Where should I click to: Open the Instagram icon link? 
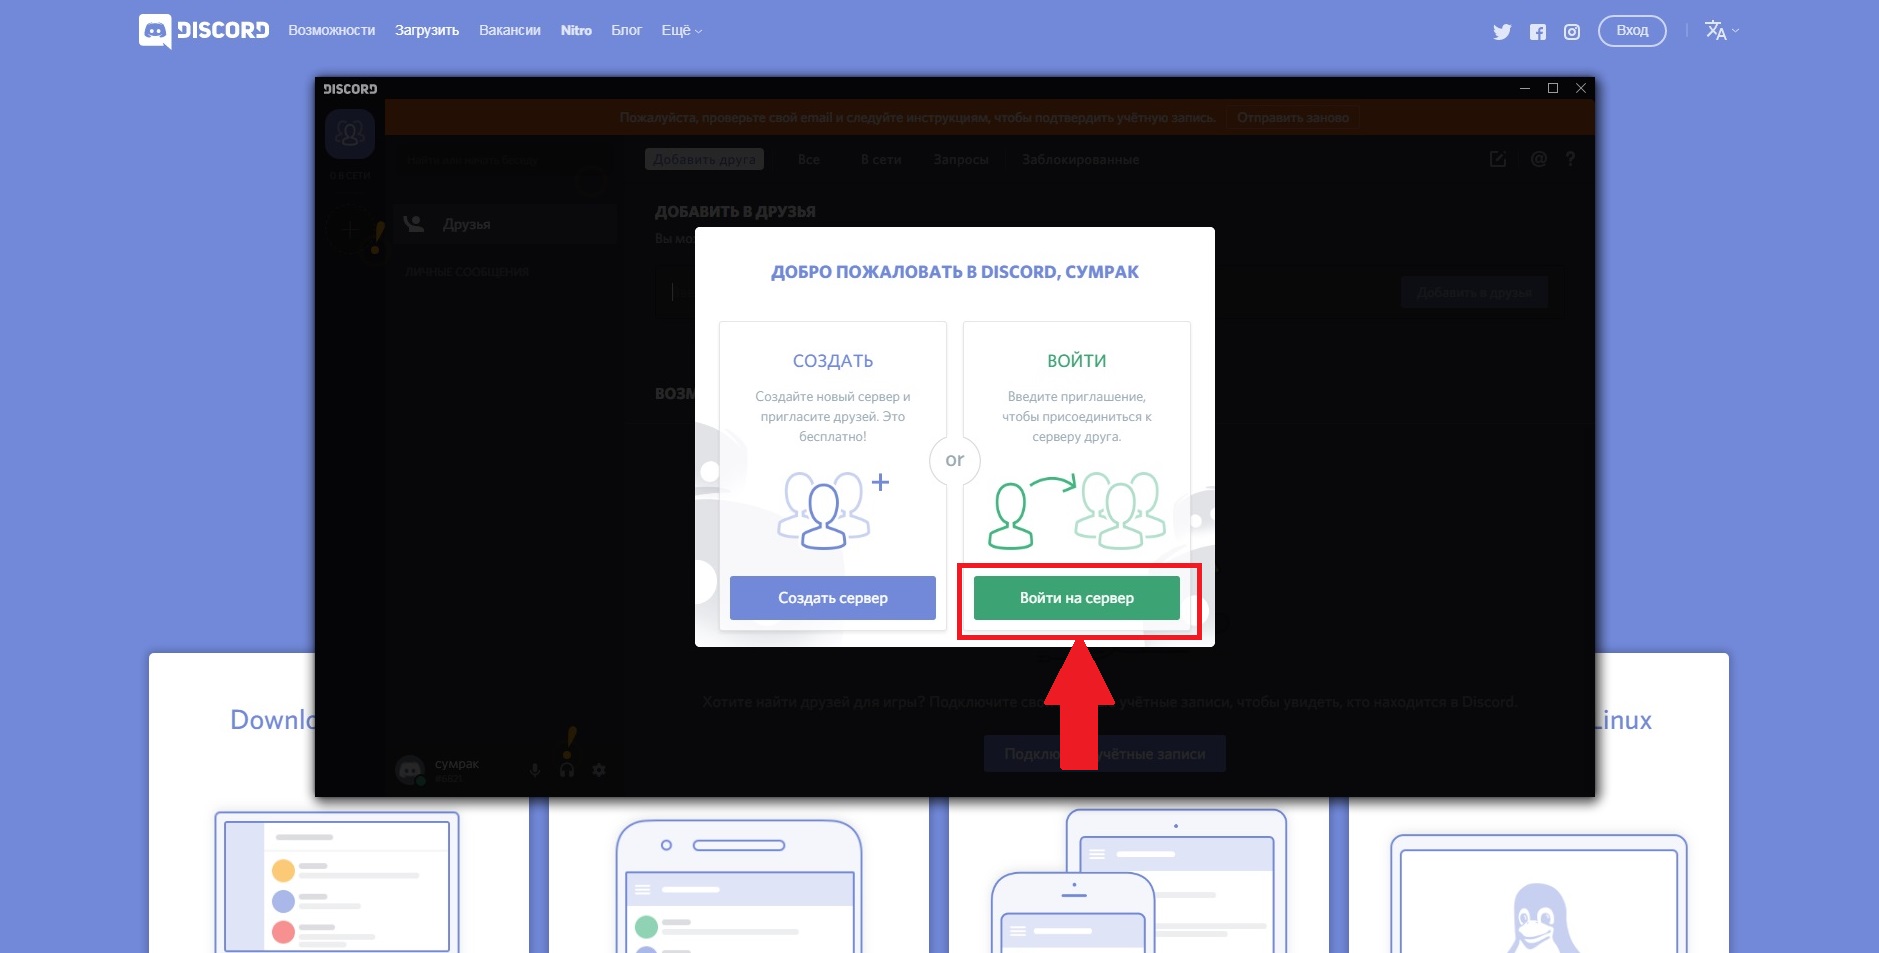tap(1572, 32)
